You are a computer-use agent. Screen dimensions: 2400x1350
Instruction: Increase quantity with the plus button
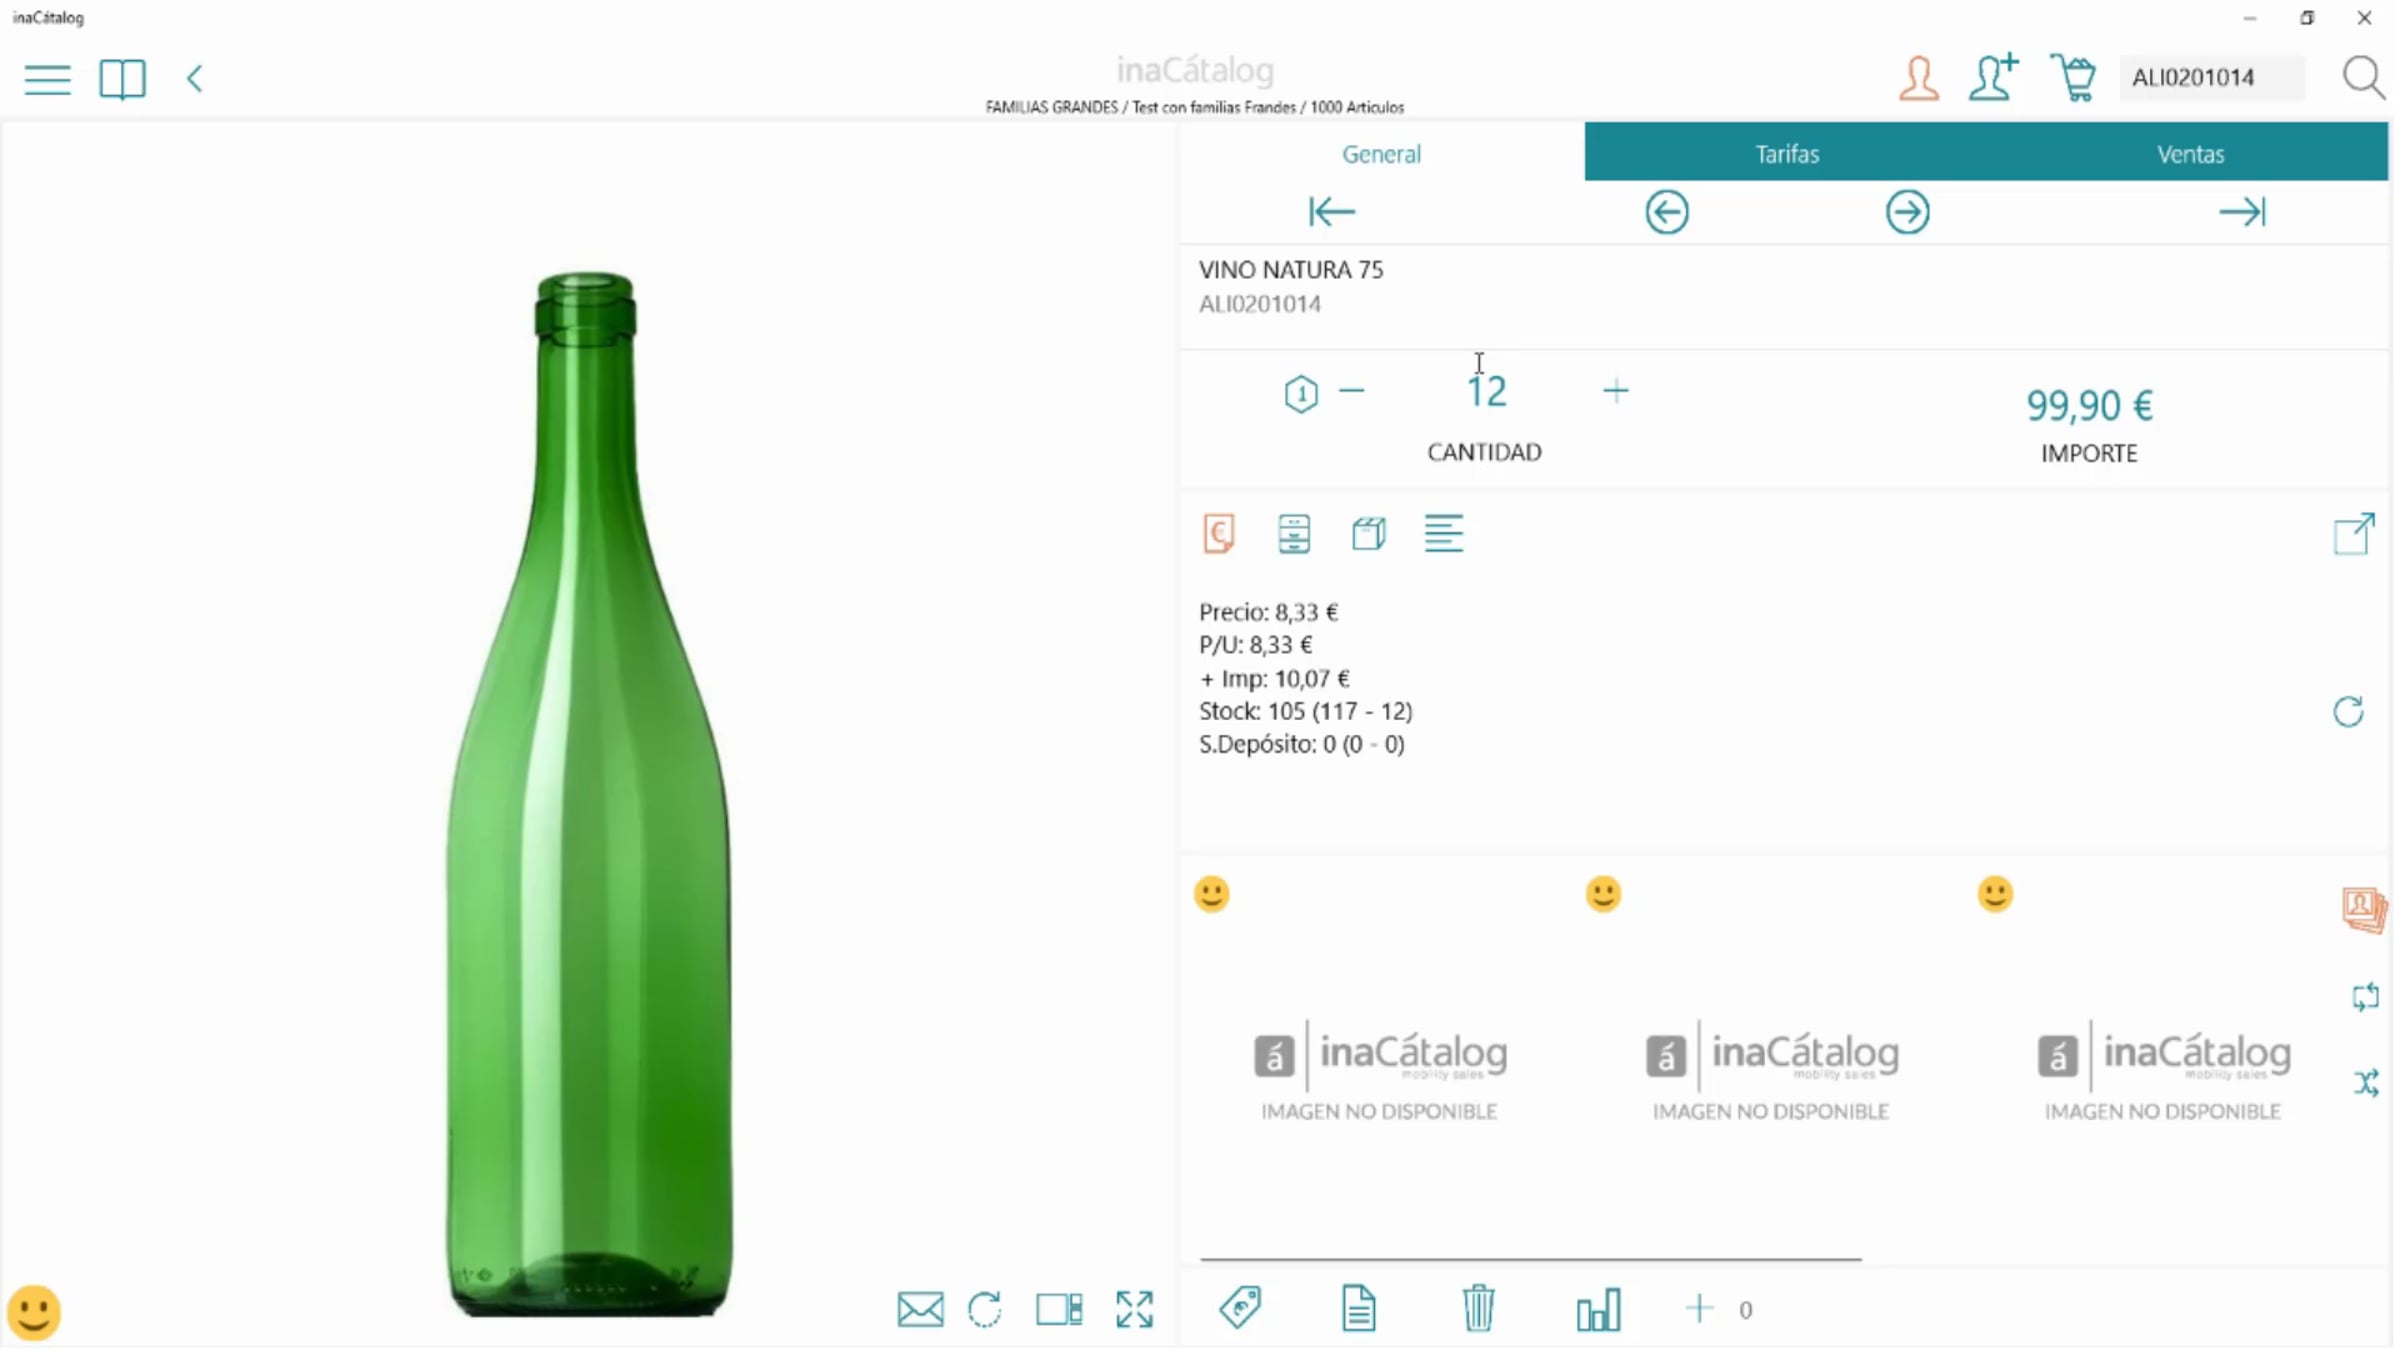coord(1616,391)
